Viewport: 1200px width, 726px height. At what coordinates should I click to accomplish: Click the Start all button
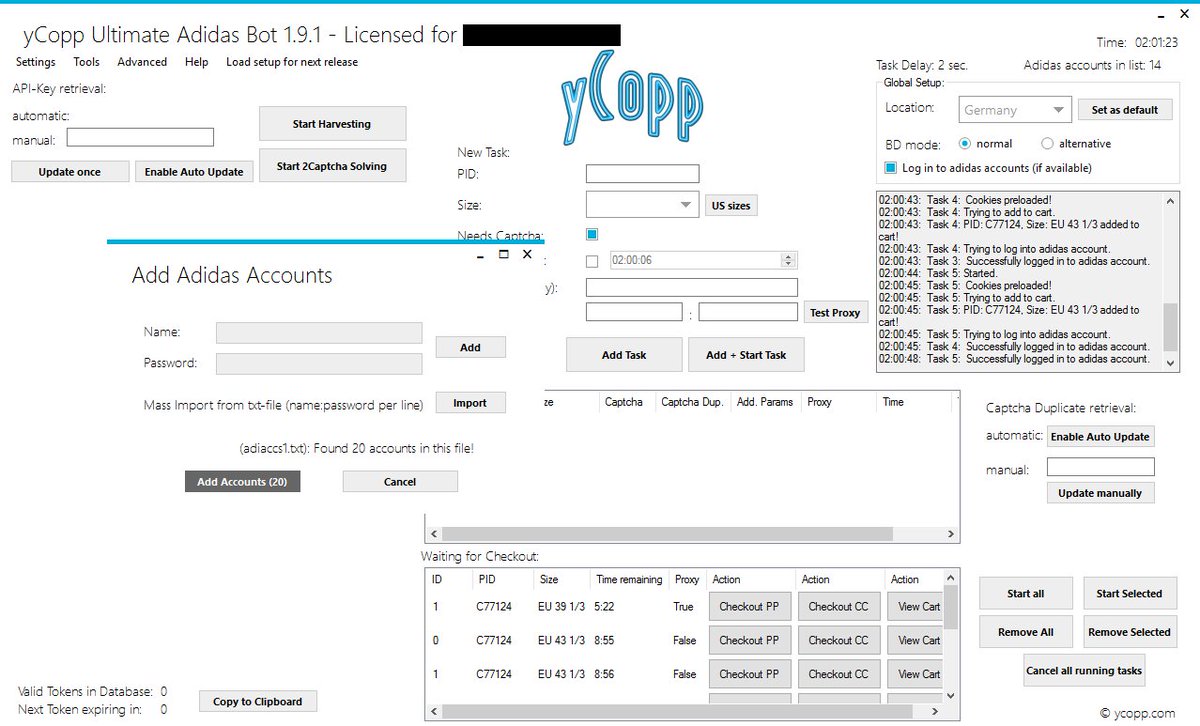(x=1026, y=594)
